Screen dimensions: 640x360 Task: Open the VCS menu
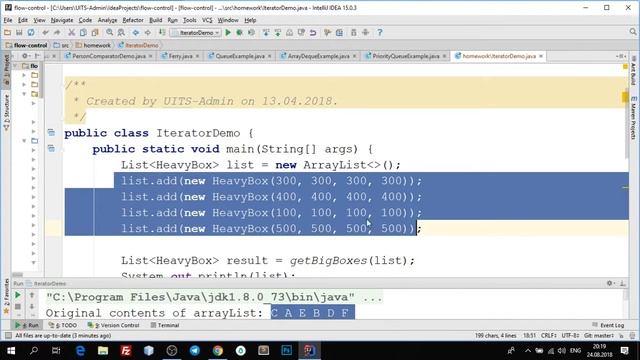(x=207, y=20)
